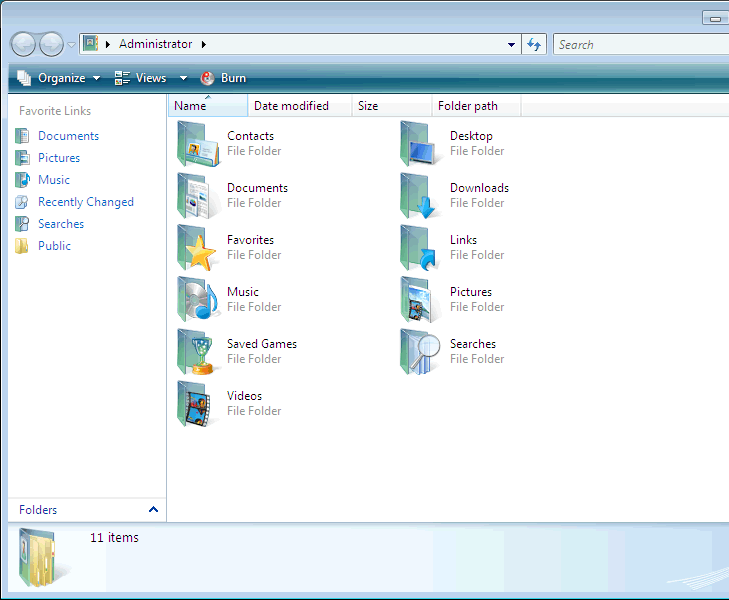Sort by the Folder path column

pyautogui.click(x=467, y=106)
